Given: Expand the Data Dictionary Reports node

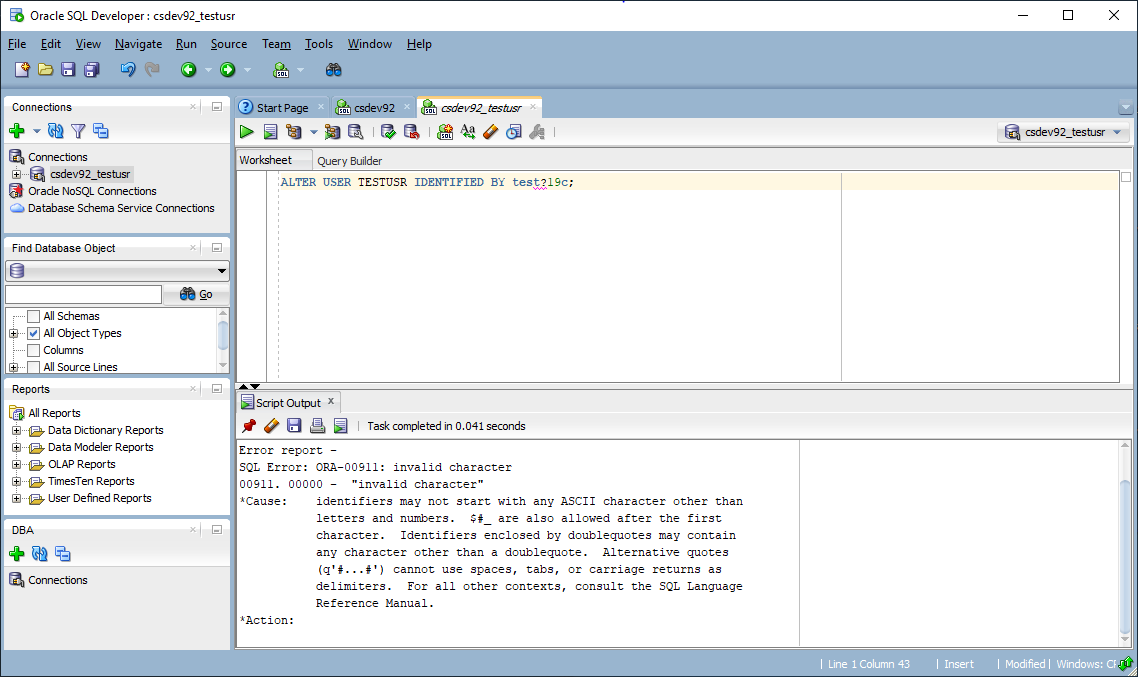Looking at the screenshot, I should pos(17,431).
